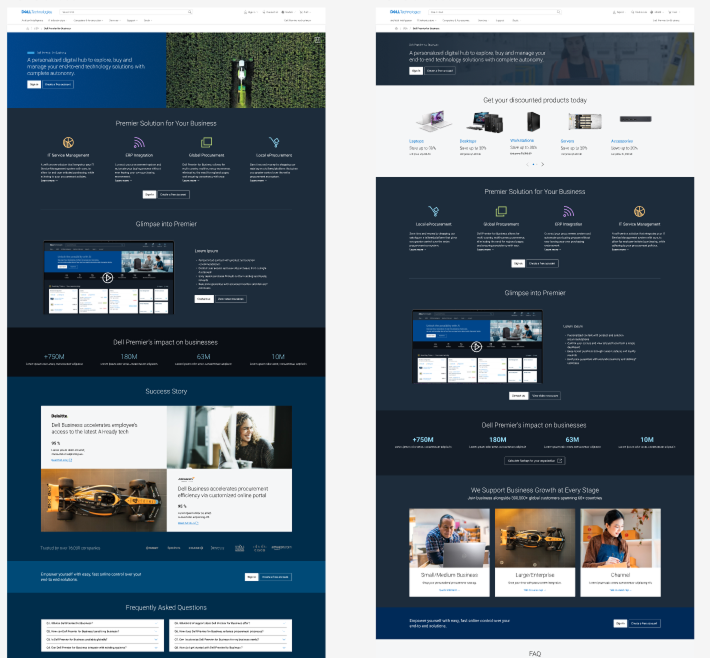The image size is (710, 658).
Task: Expand FAQ question Q4 on left page
Action: coord(102,648)
